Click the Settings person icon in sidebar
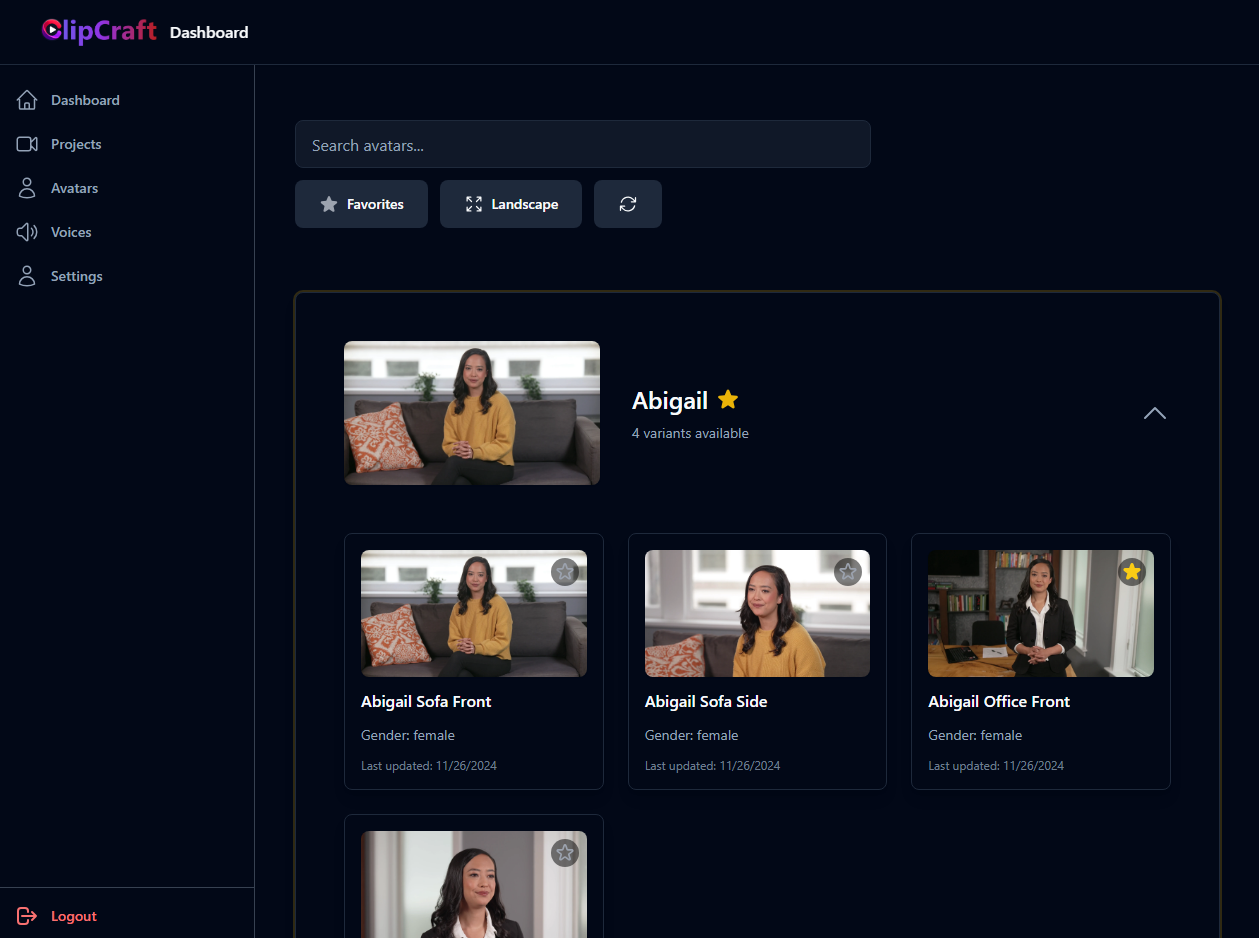 click(x=27, y=276)
